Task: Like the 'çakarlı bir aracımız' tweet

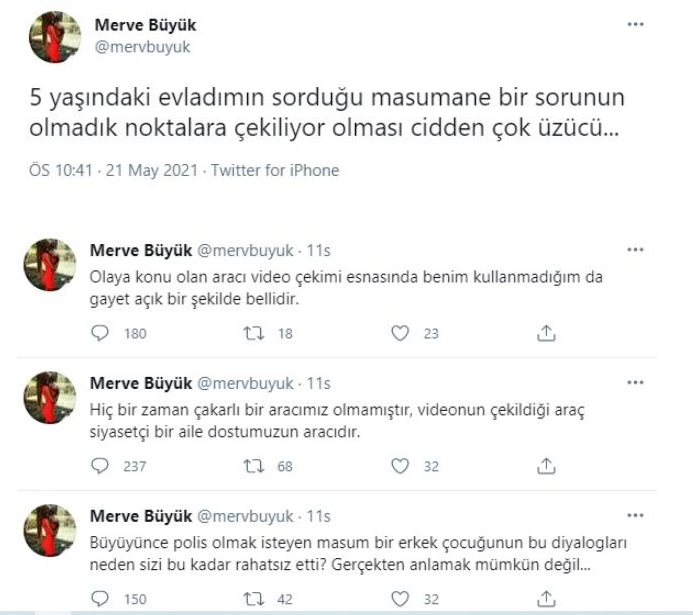Action: 400,466
